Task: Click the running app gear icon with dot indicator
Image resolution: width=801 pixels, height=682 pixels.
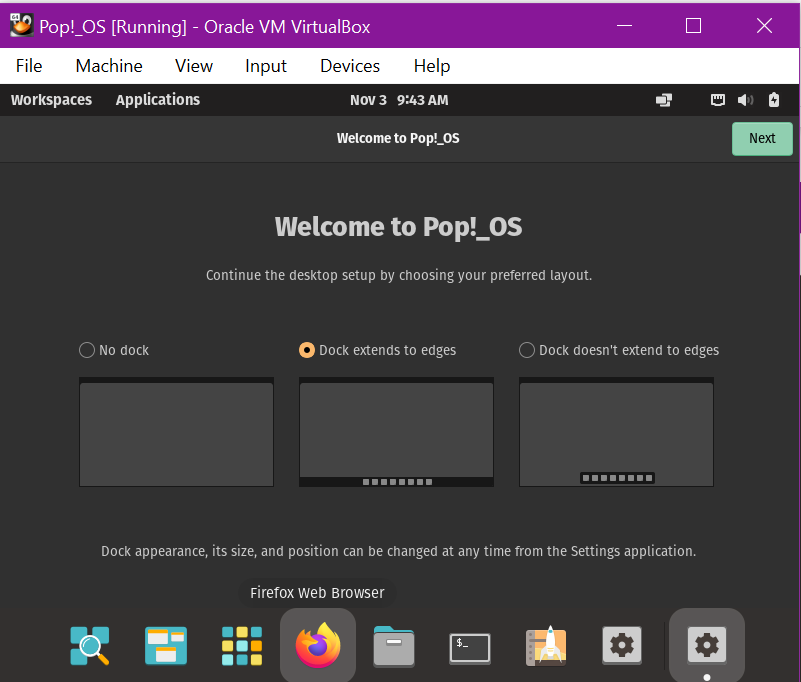Action: (x=707, y=645)
